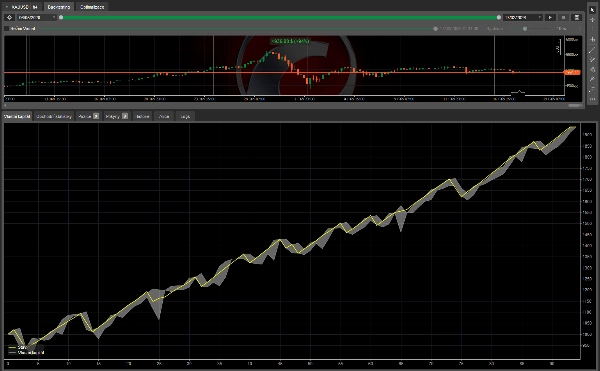The height and width of the screenshot is (371, 600).
Task: Click the orange current price label
Action: [572, 72]
